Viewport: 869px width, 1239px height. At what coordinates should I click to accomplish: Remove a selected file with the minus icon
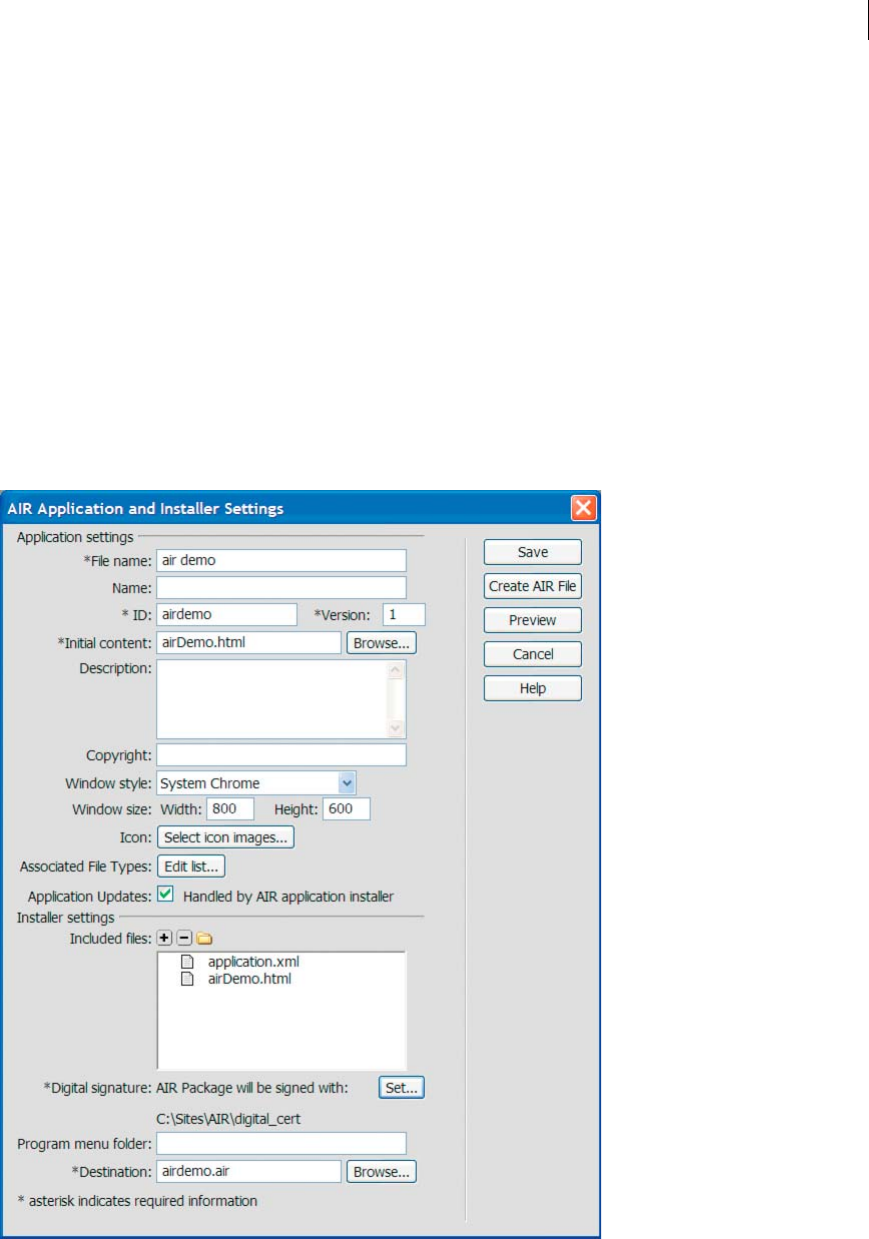tap(183, 938)
